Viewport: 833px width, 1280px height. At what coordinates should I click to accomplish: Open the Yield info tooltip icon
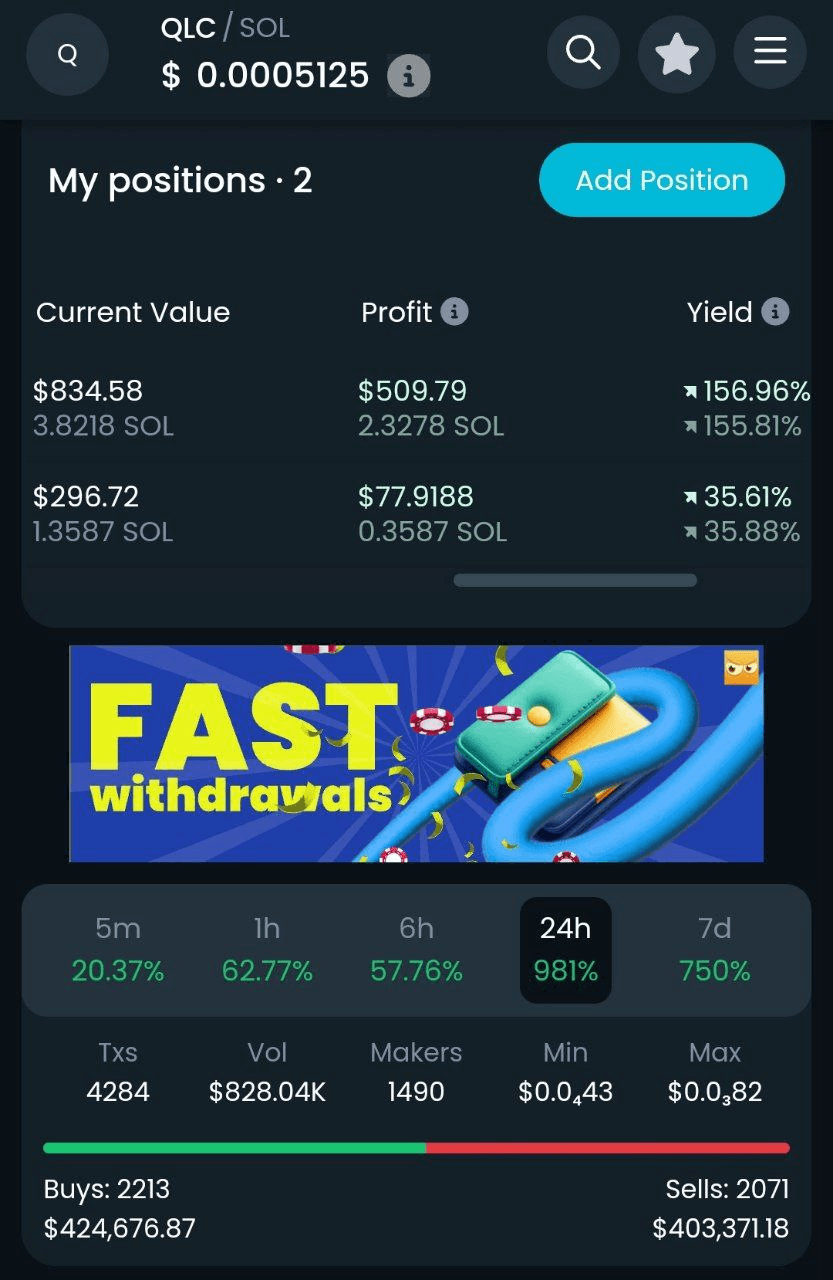pyautogui.click(x=775, y=312)
